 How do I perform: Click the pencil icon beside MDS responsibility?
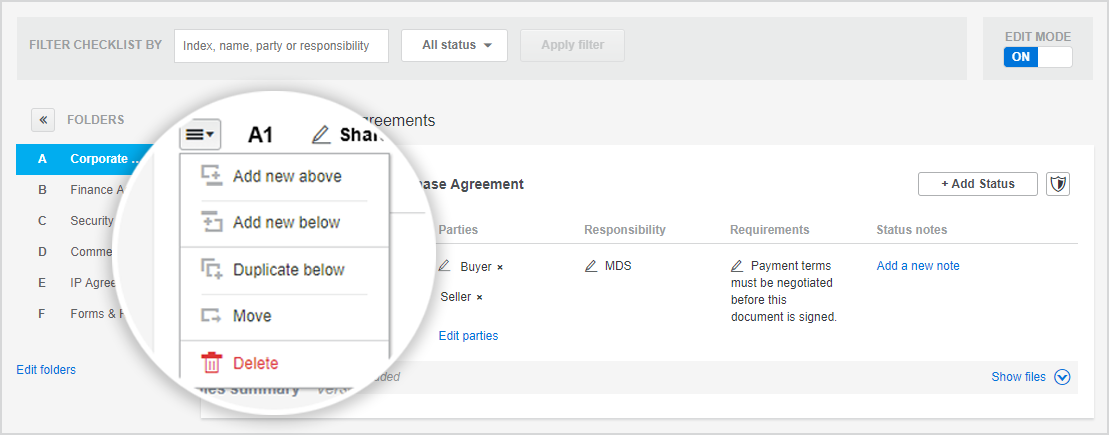tap(591, 266)
